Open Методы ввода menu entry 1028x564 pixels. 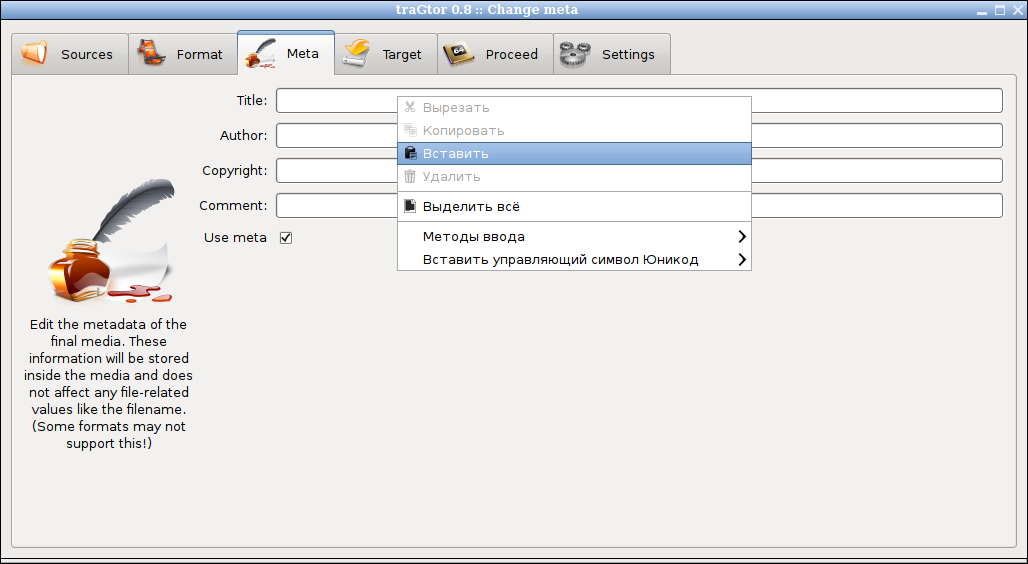pyautogui.click(x=574, y=237)
